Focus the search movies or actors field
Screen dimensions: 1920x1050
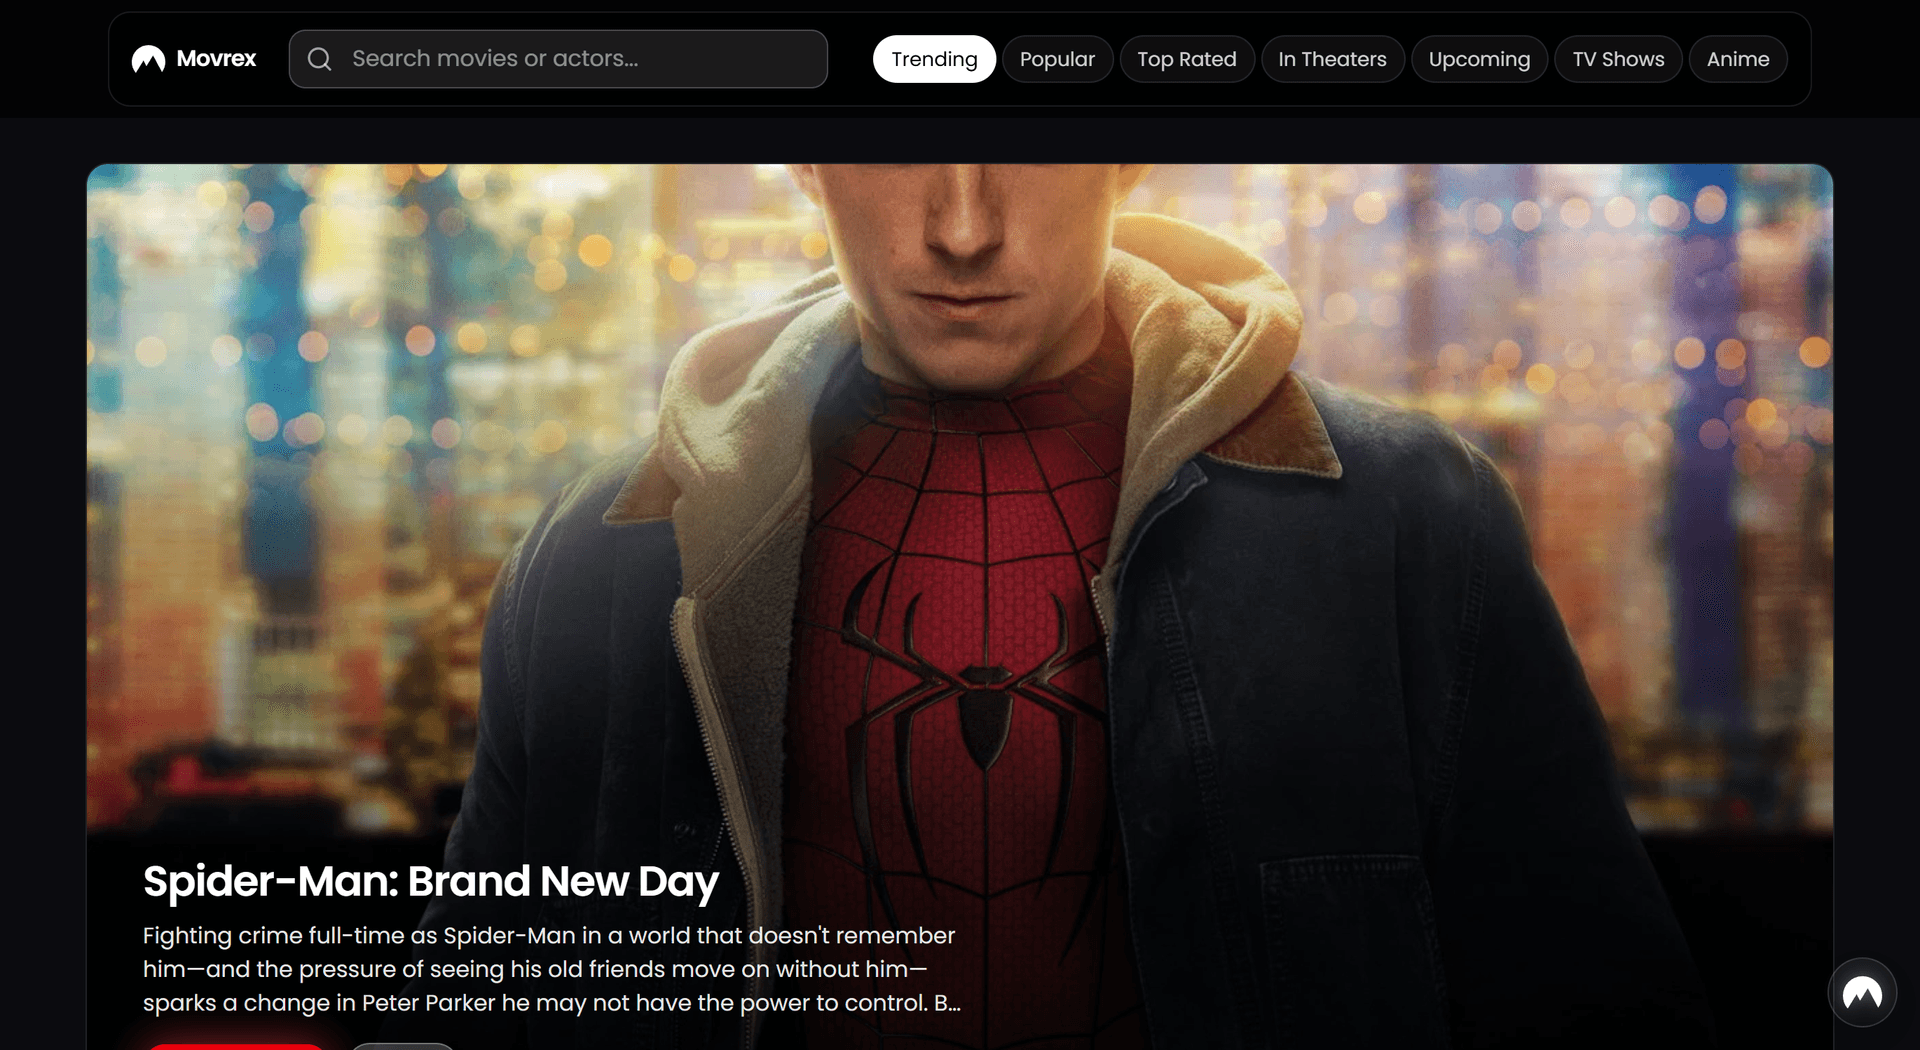[x=558, y=59]
